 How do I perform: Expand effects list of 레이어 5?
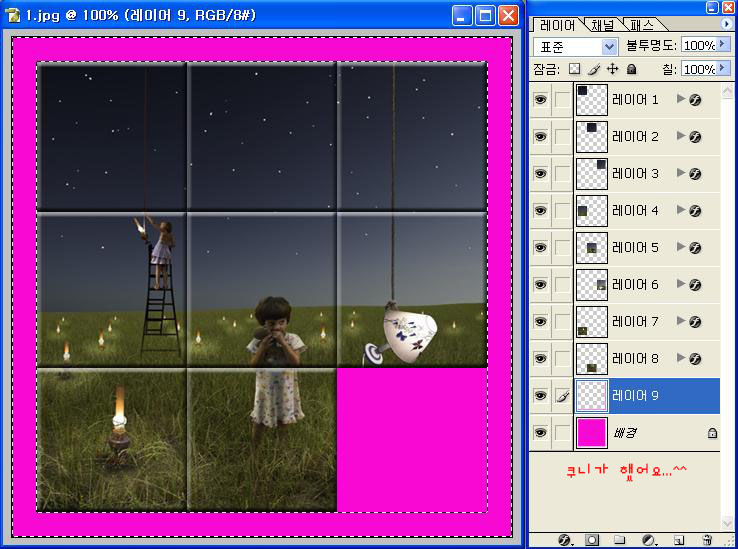(680, 247)
